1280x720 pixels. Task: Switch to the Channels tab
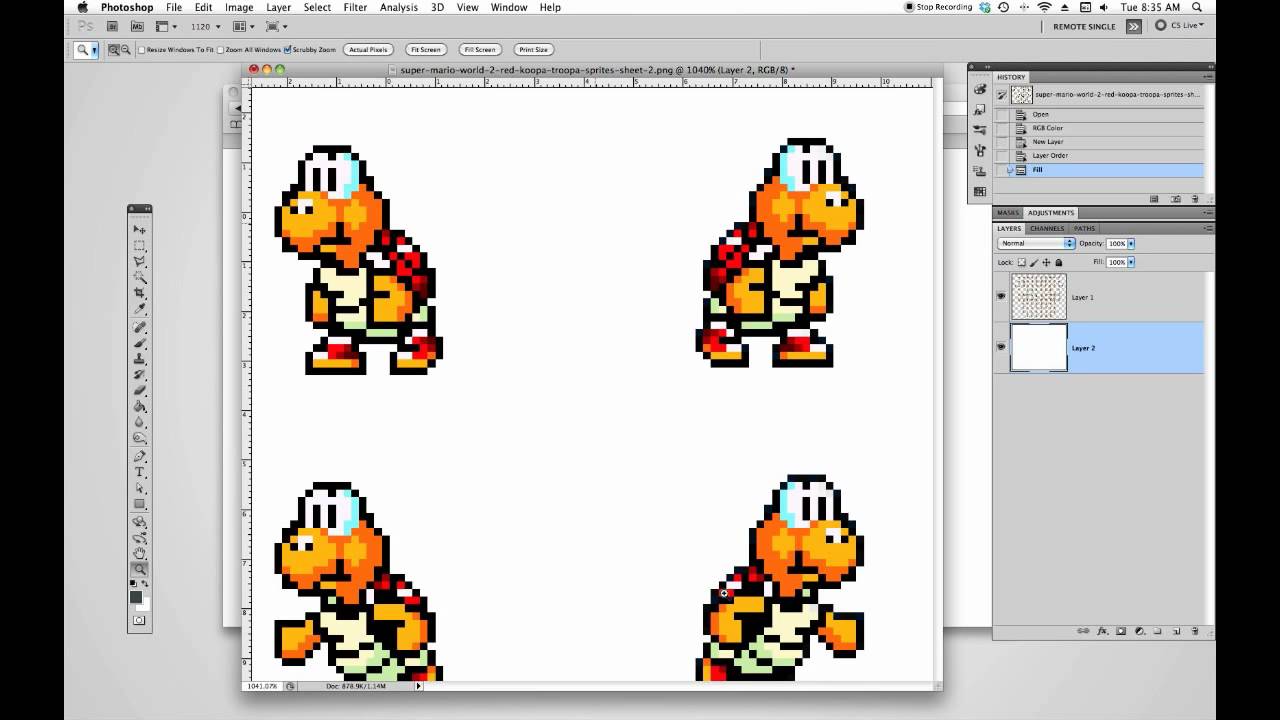pyautogui.click(x=1046, y=228)
